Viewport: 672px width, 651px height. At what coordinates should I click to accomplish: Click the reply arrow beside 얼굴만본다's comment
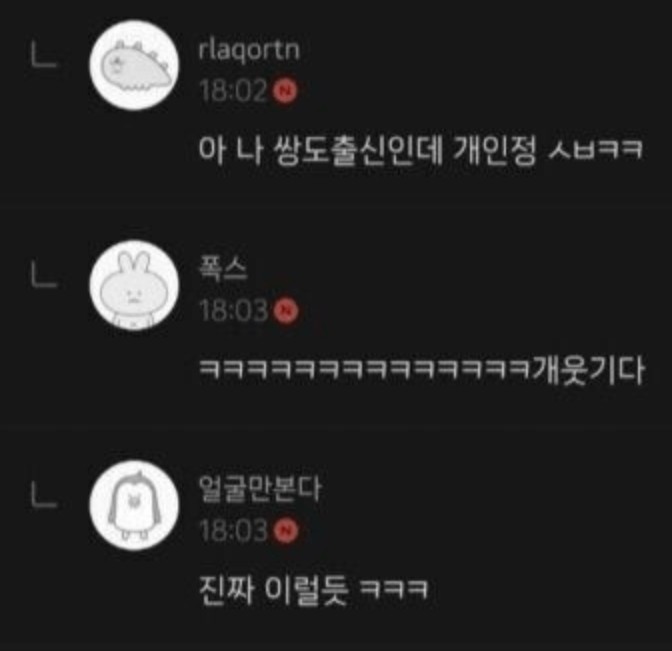[x=44, y=497]
